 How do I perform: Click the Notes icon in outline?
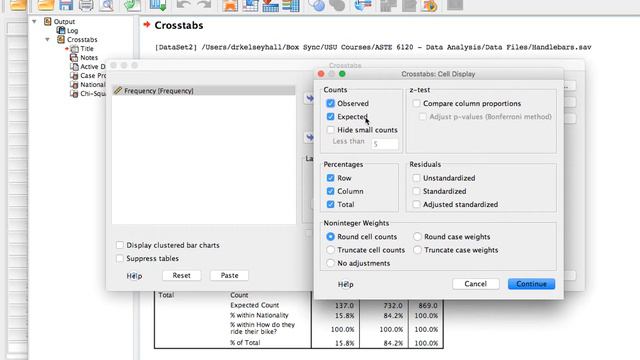[74, 58]
